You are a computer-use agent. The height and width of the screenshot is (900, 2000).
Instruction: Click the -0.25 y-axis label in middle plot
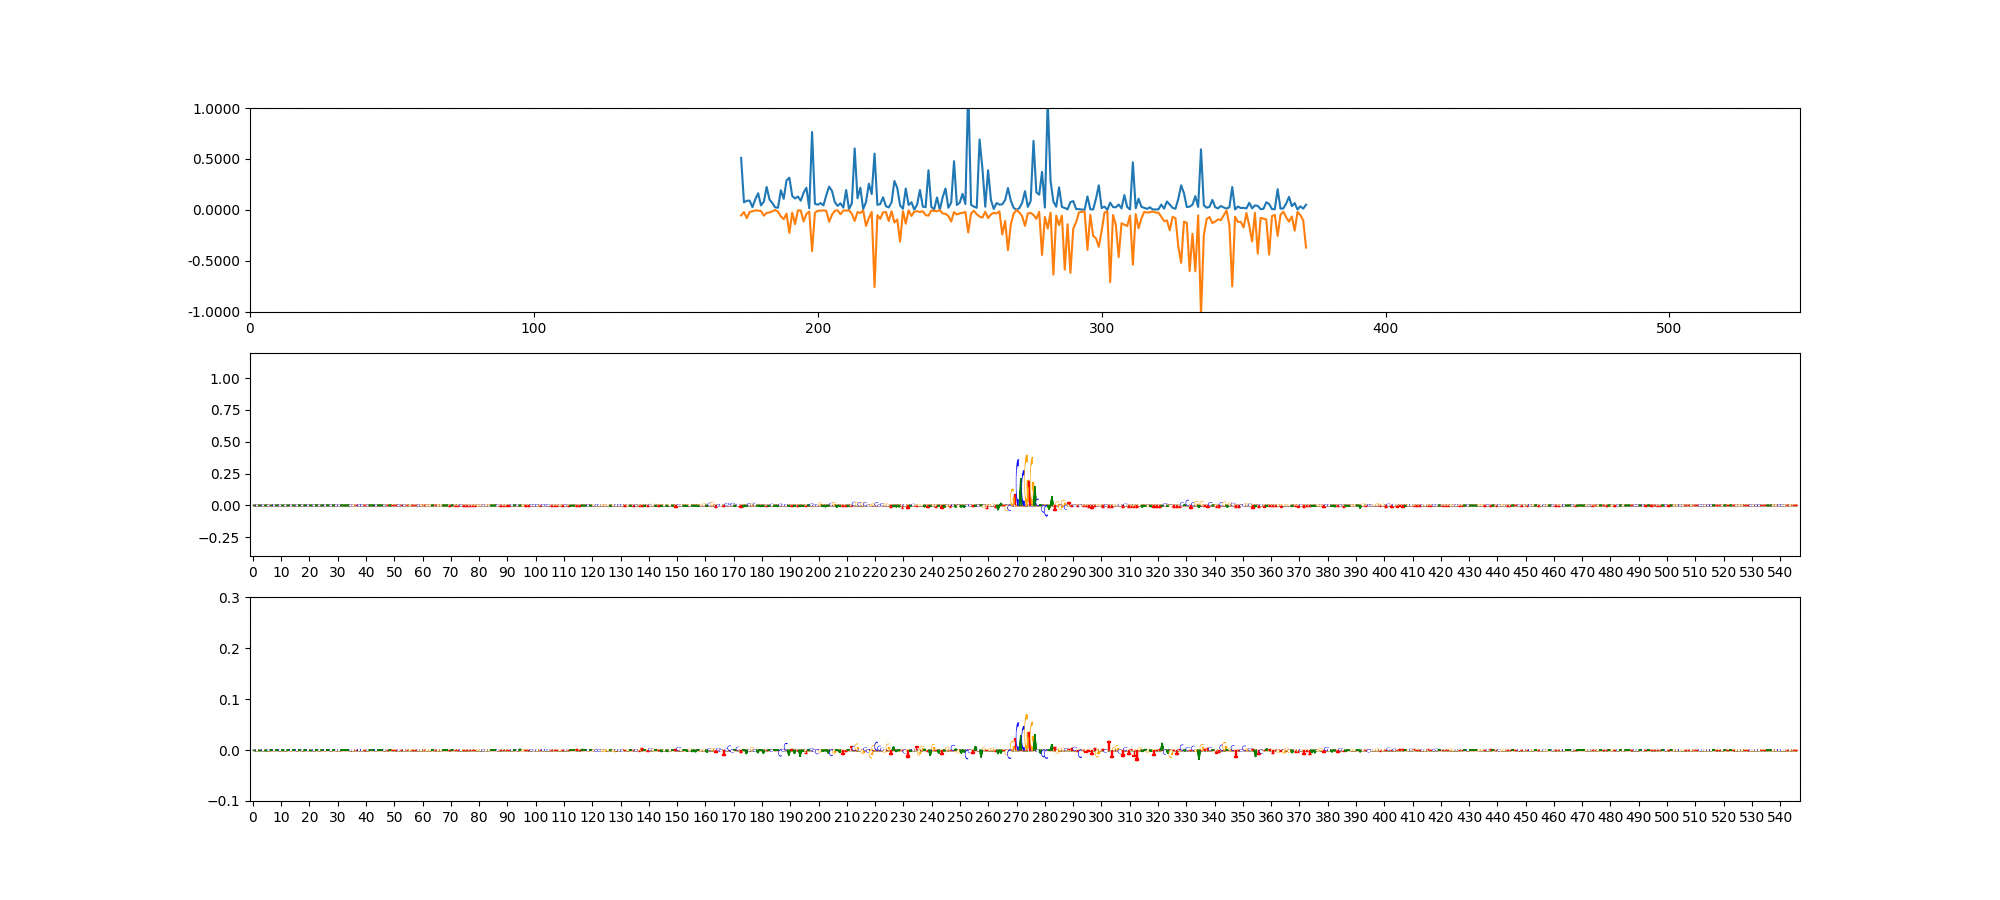(220, 538)
